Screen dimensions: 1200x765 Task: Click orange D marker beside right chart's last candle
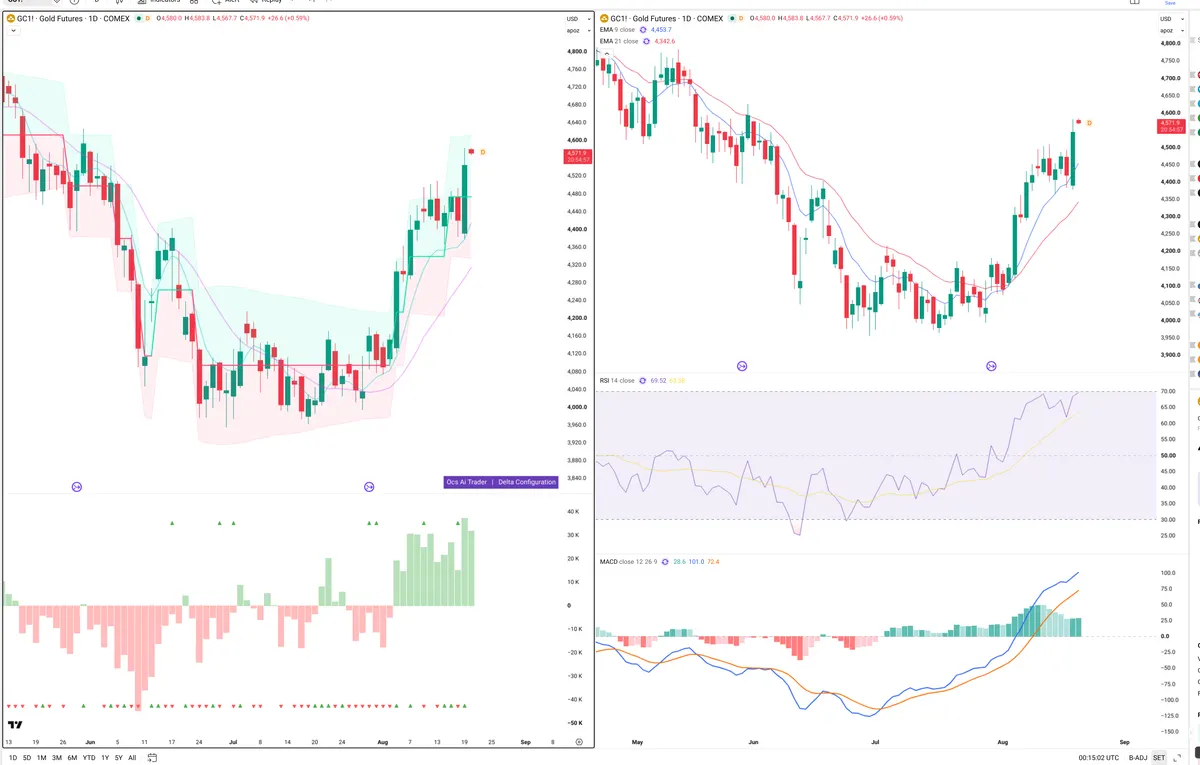coord(1090,123)
